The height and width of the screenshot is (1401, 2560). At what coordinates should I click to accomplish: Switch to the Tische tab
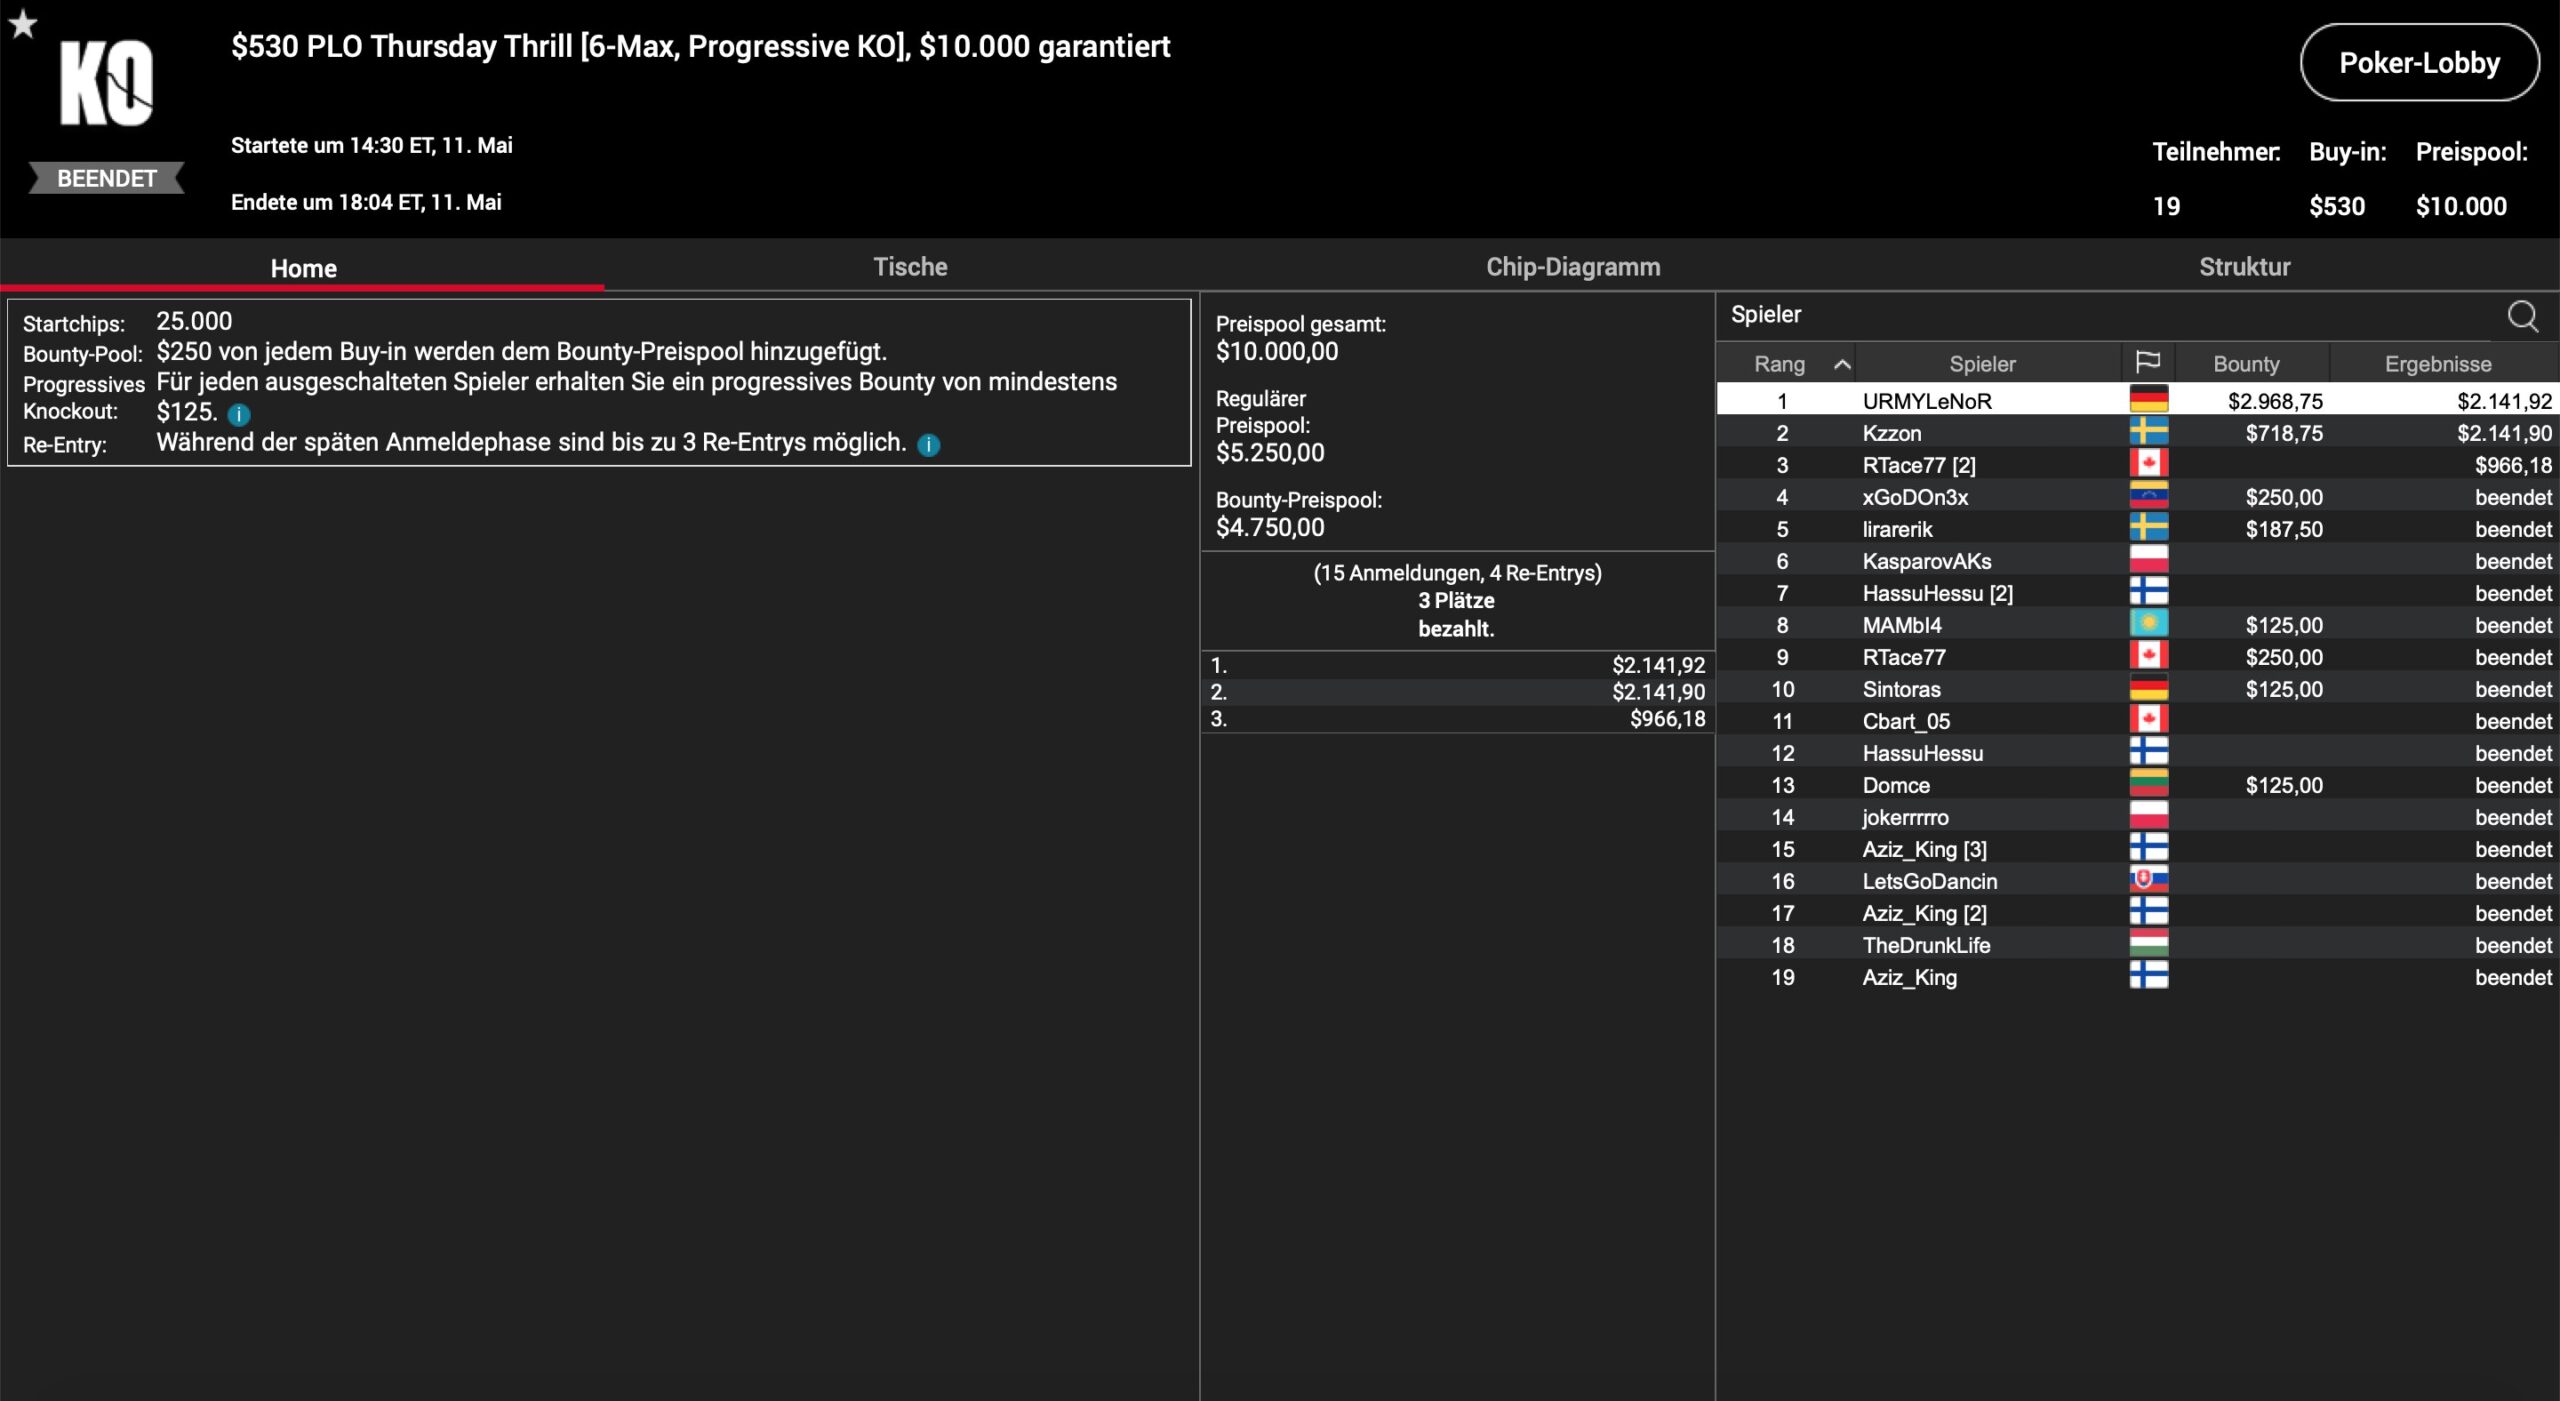tap(909, 267)
